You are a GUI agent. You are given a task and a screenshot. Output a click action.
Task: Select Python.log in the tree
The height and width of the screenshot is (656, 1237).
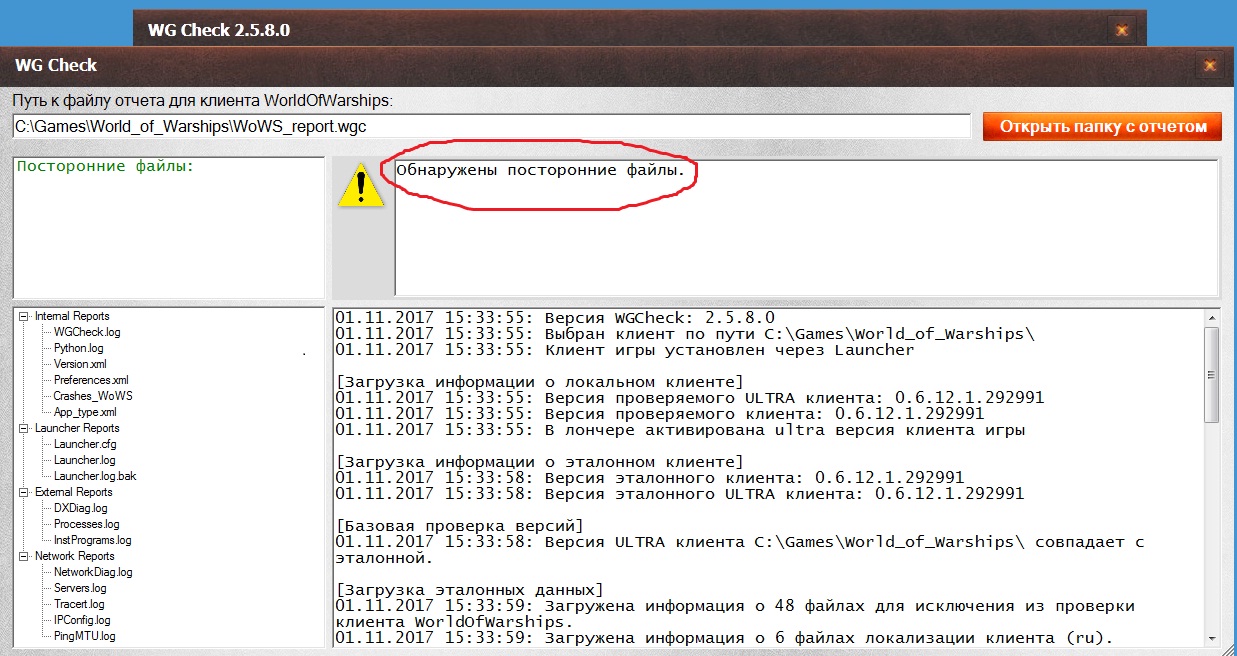click(78, 348)
